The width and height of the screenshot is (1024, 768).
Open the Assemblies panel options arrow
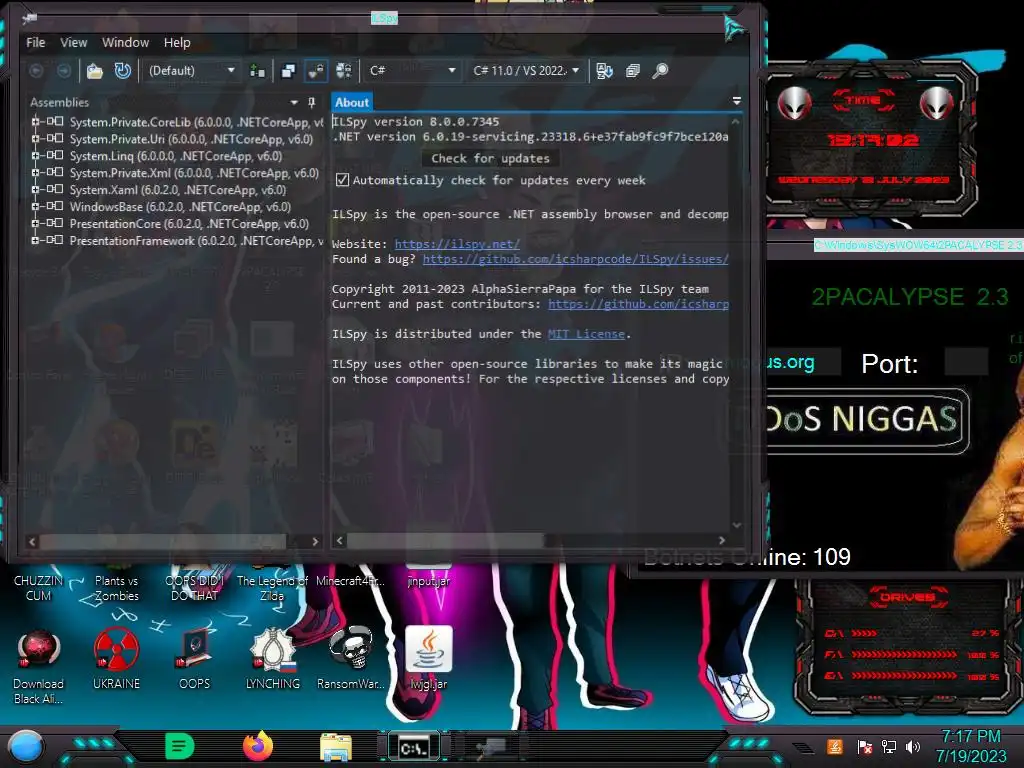coord(294,103)
